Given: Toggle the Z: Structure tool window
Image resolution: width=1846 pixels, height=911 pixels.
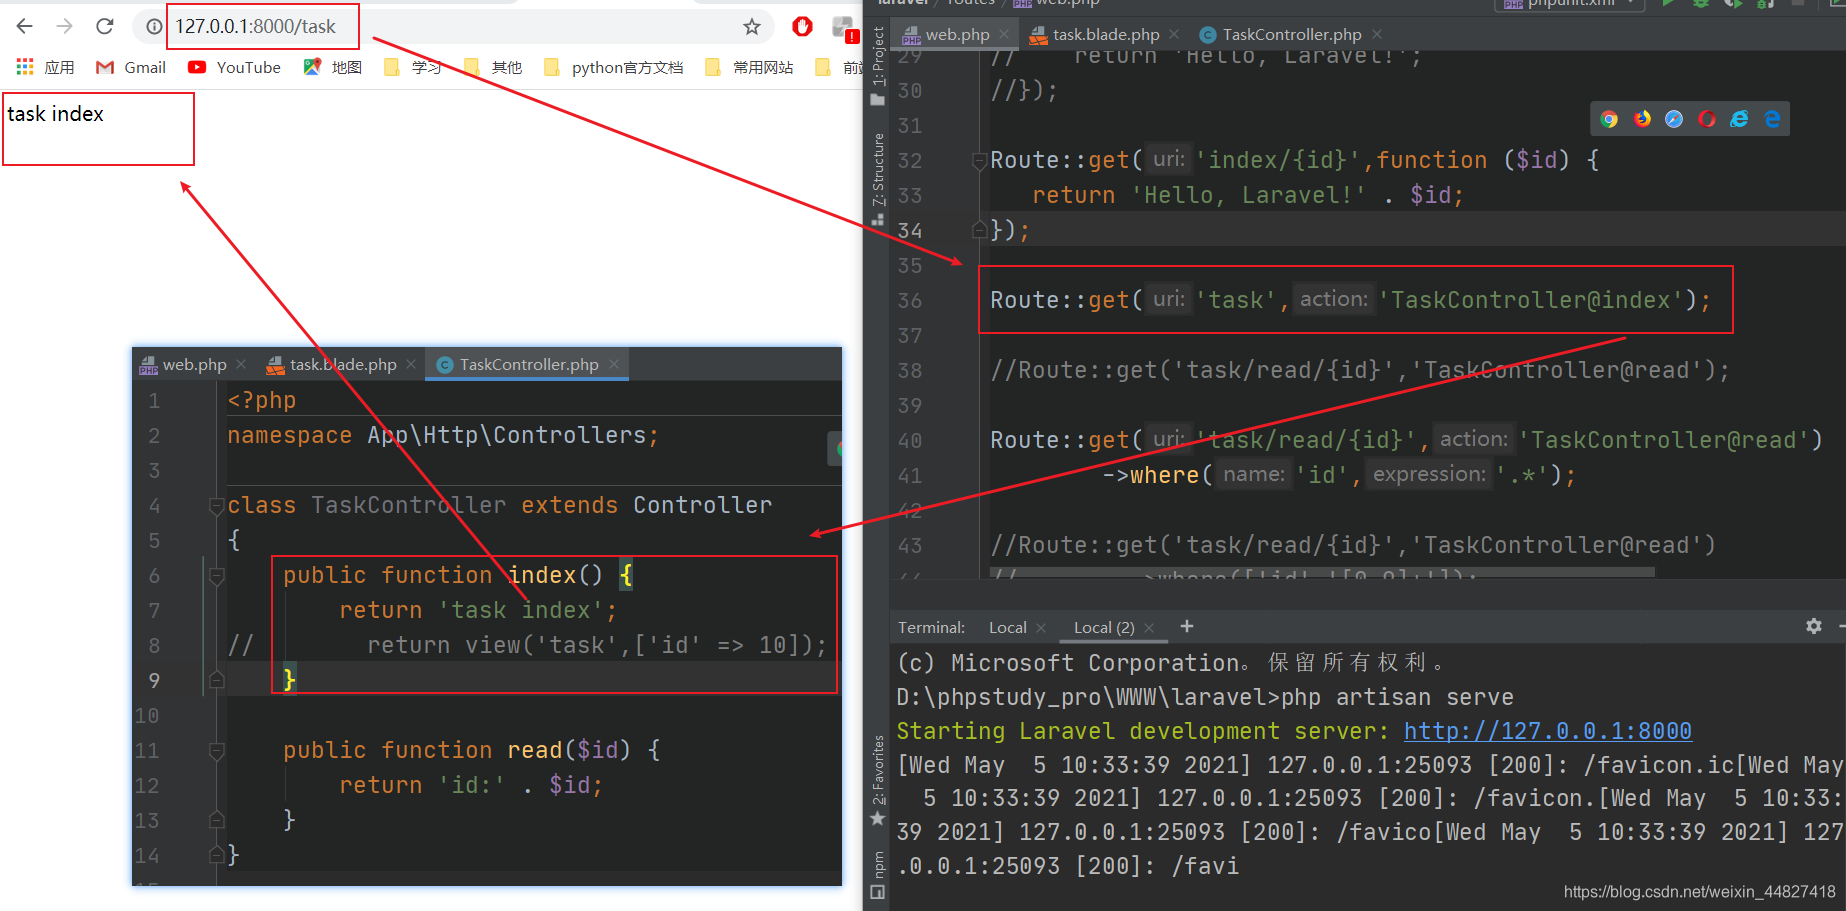Looking at the screenshot, I should tap(877, 178).
